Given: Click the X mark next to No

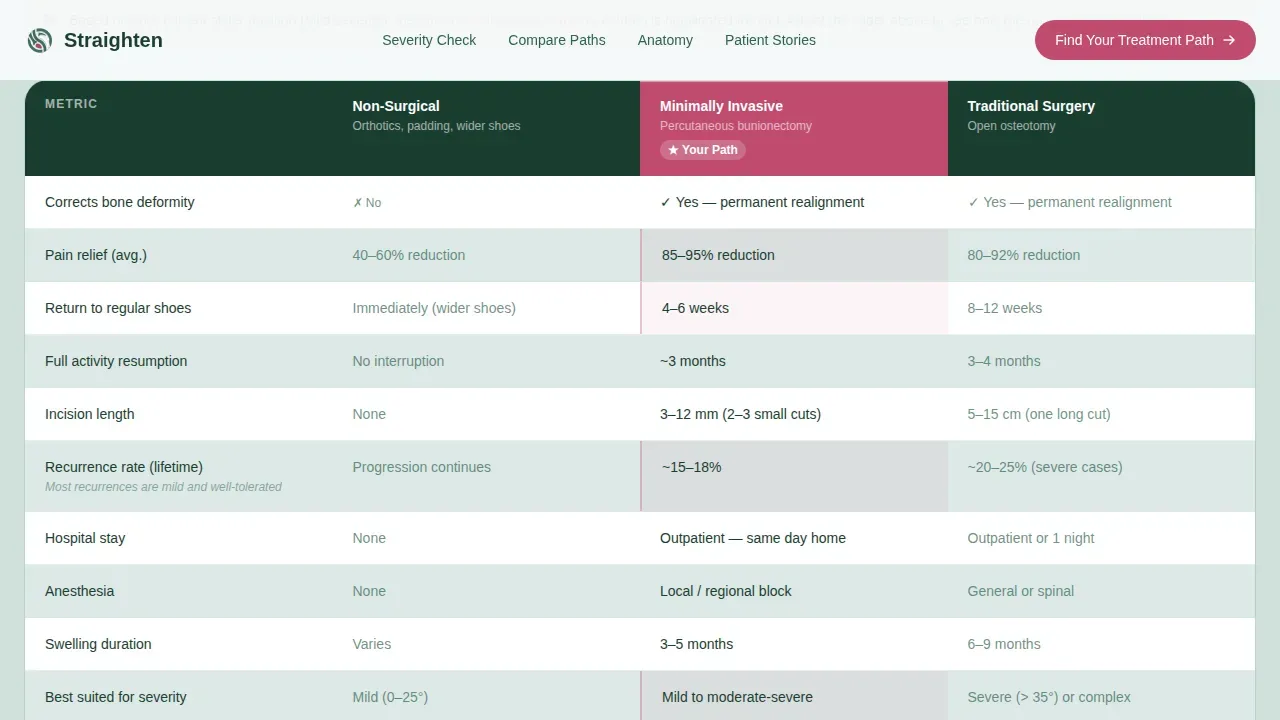Looking at the screenshot, I should tap(357, 203).
